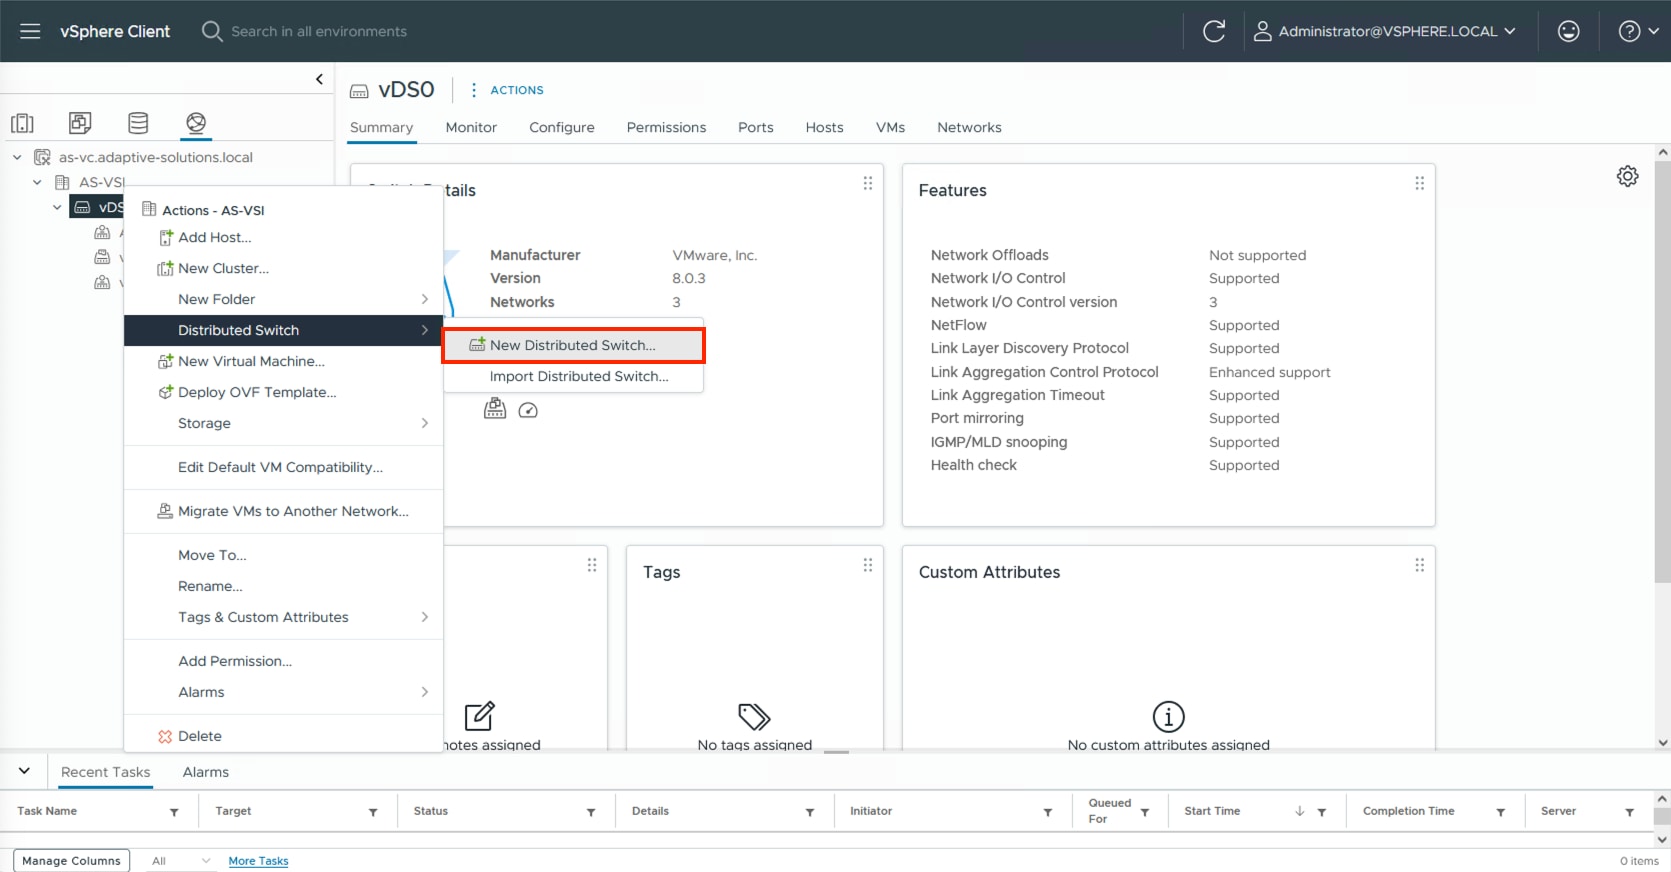Viewport: 1671px width, 872px height.
Task: Open the help question mark menu
Action: coord(1638,31)
